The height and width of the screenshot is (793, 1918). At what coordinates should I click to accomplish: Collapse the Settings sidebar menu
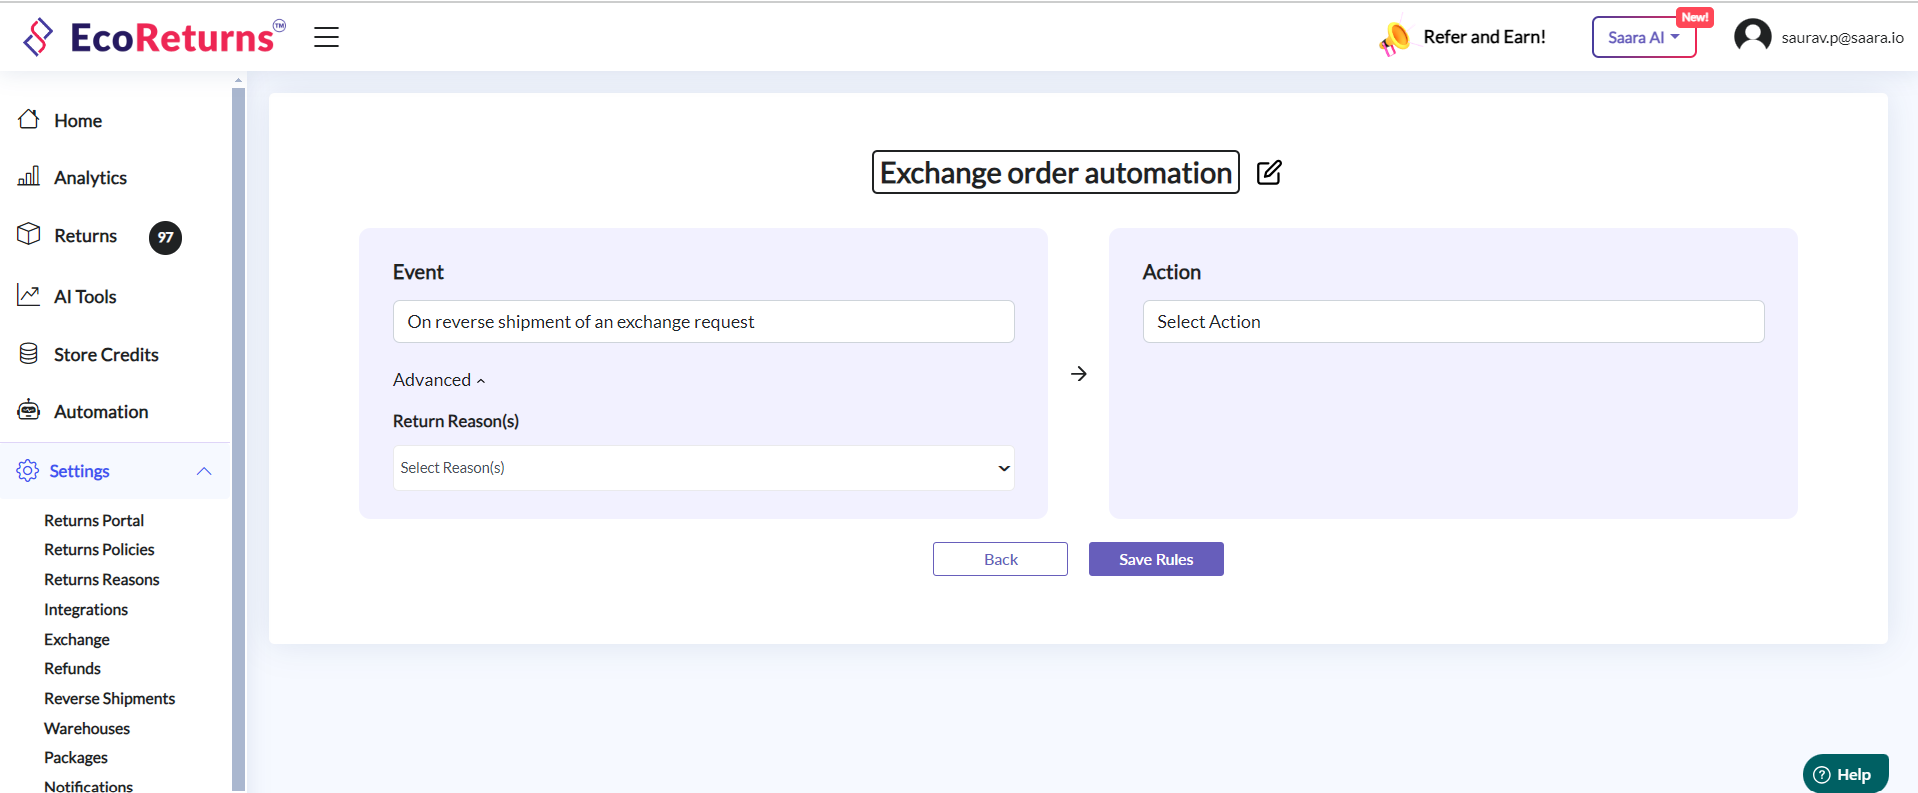pyautogui.click(x=204, y=471)
